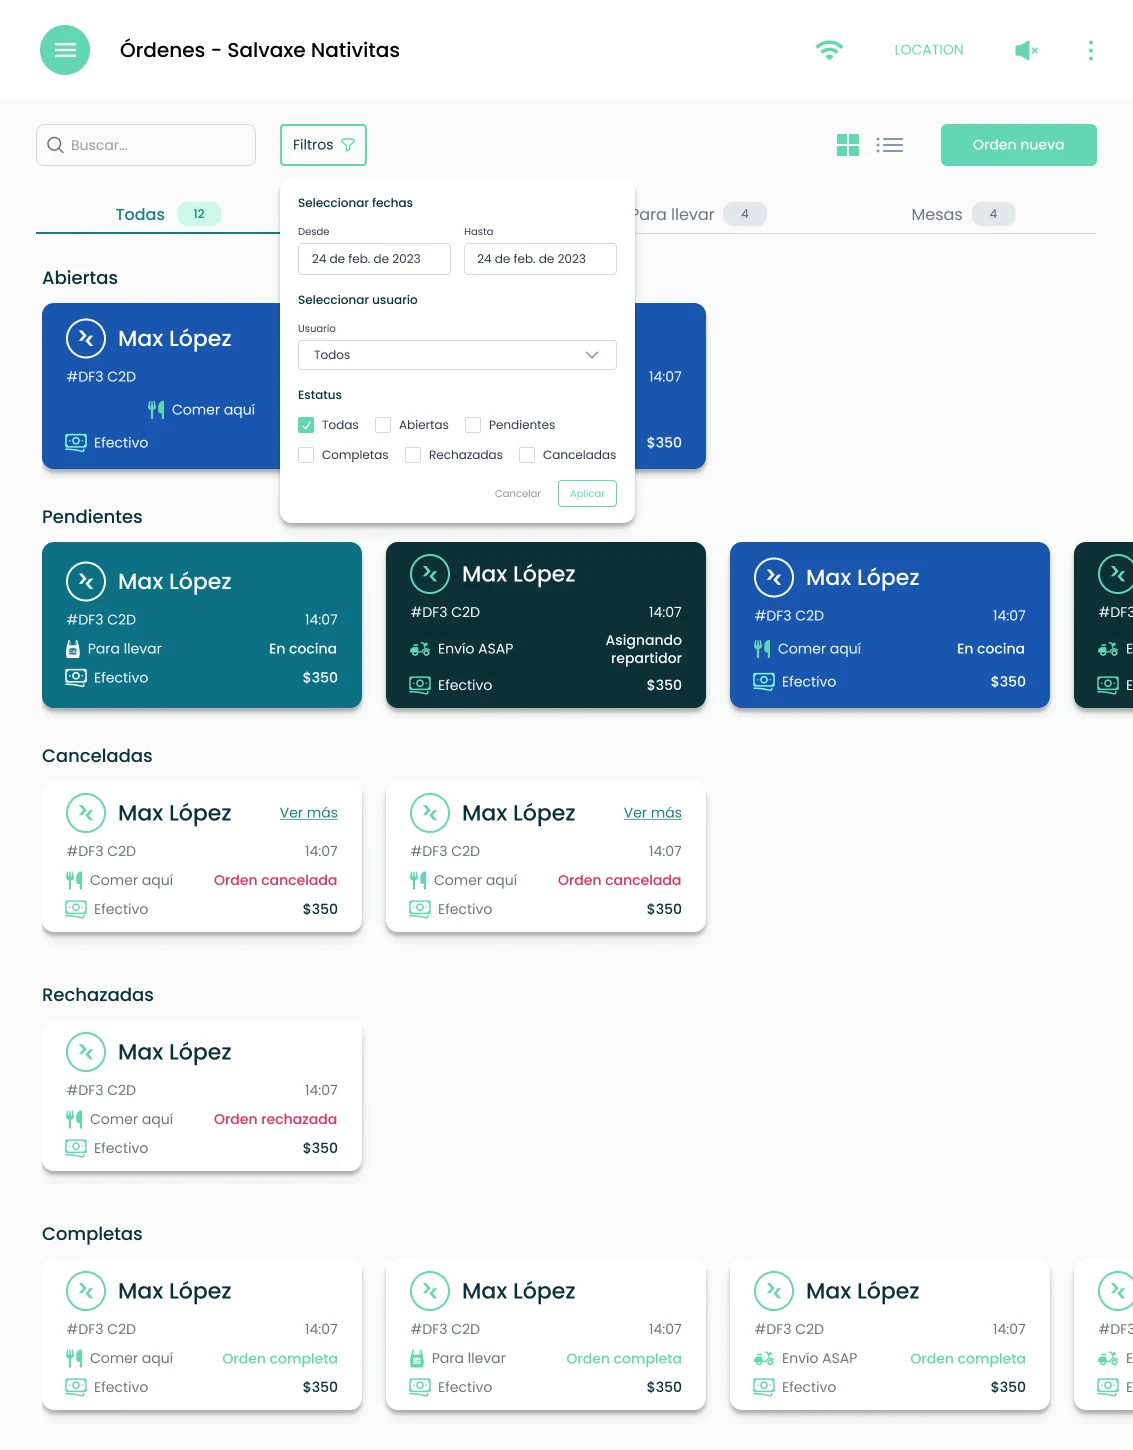Click the Para llevar bag icon in Pendientes card
The width and height of the screenshot is (1133, 1450).
pos(73,648)
